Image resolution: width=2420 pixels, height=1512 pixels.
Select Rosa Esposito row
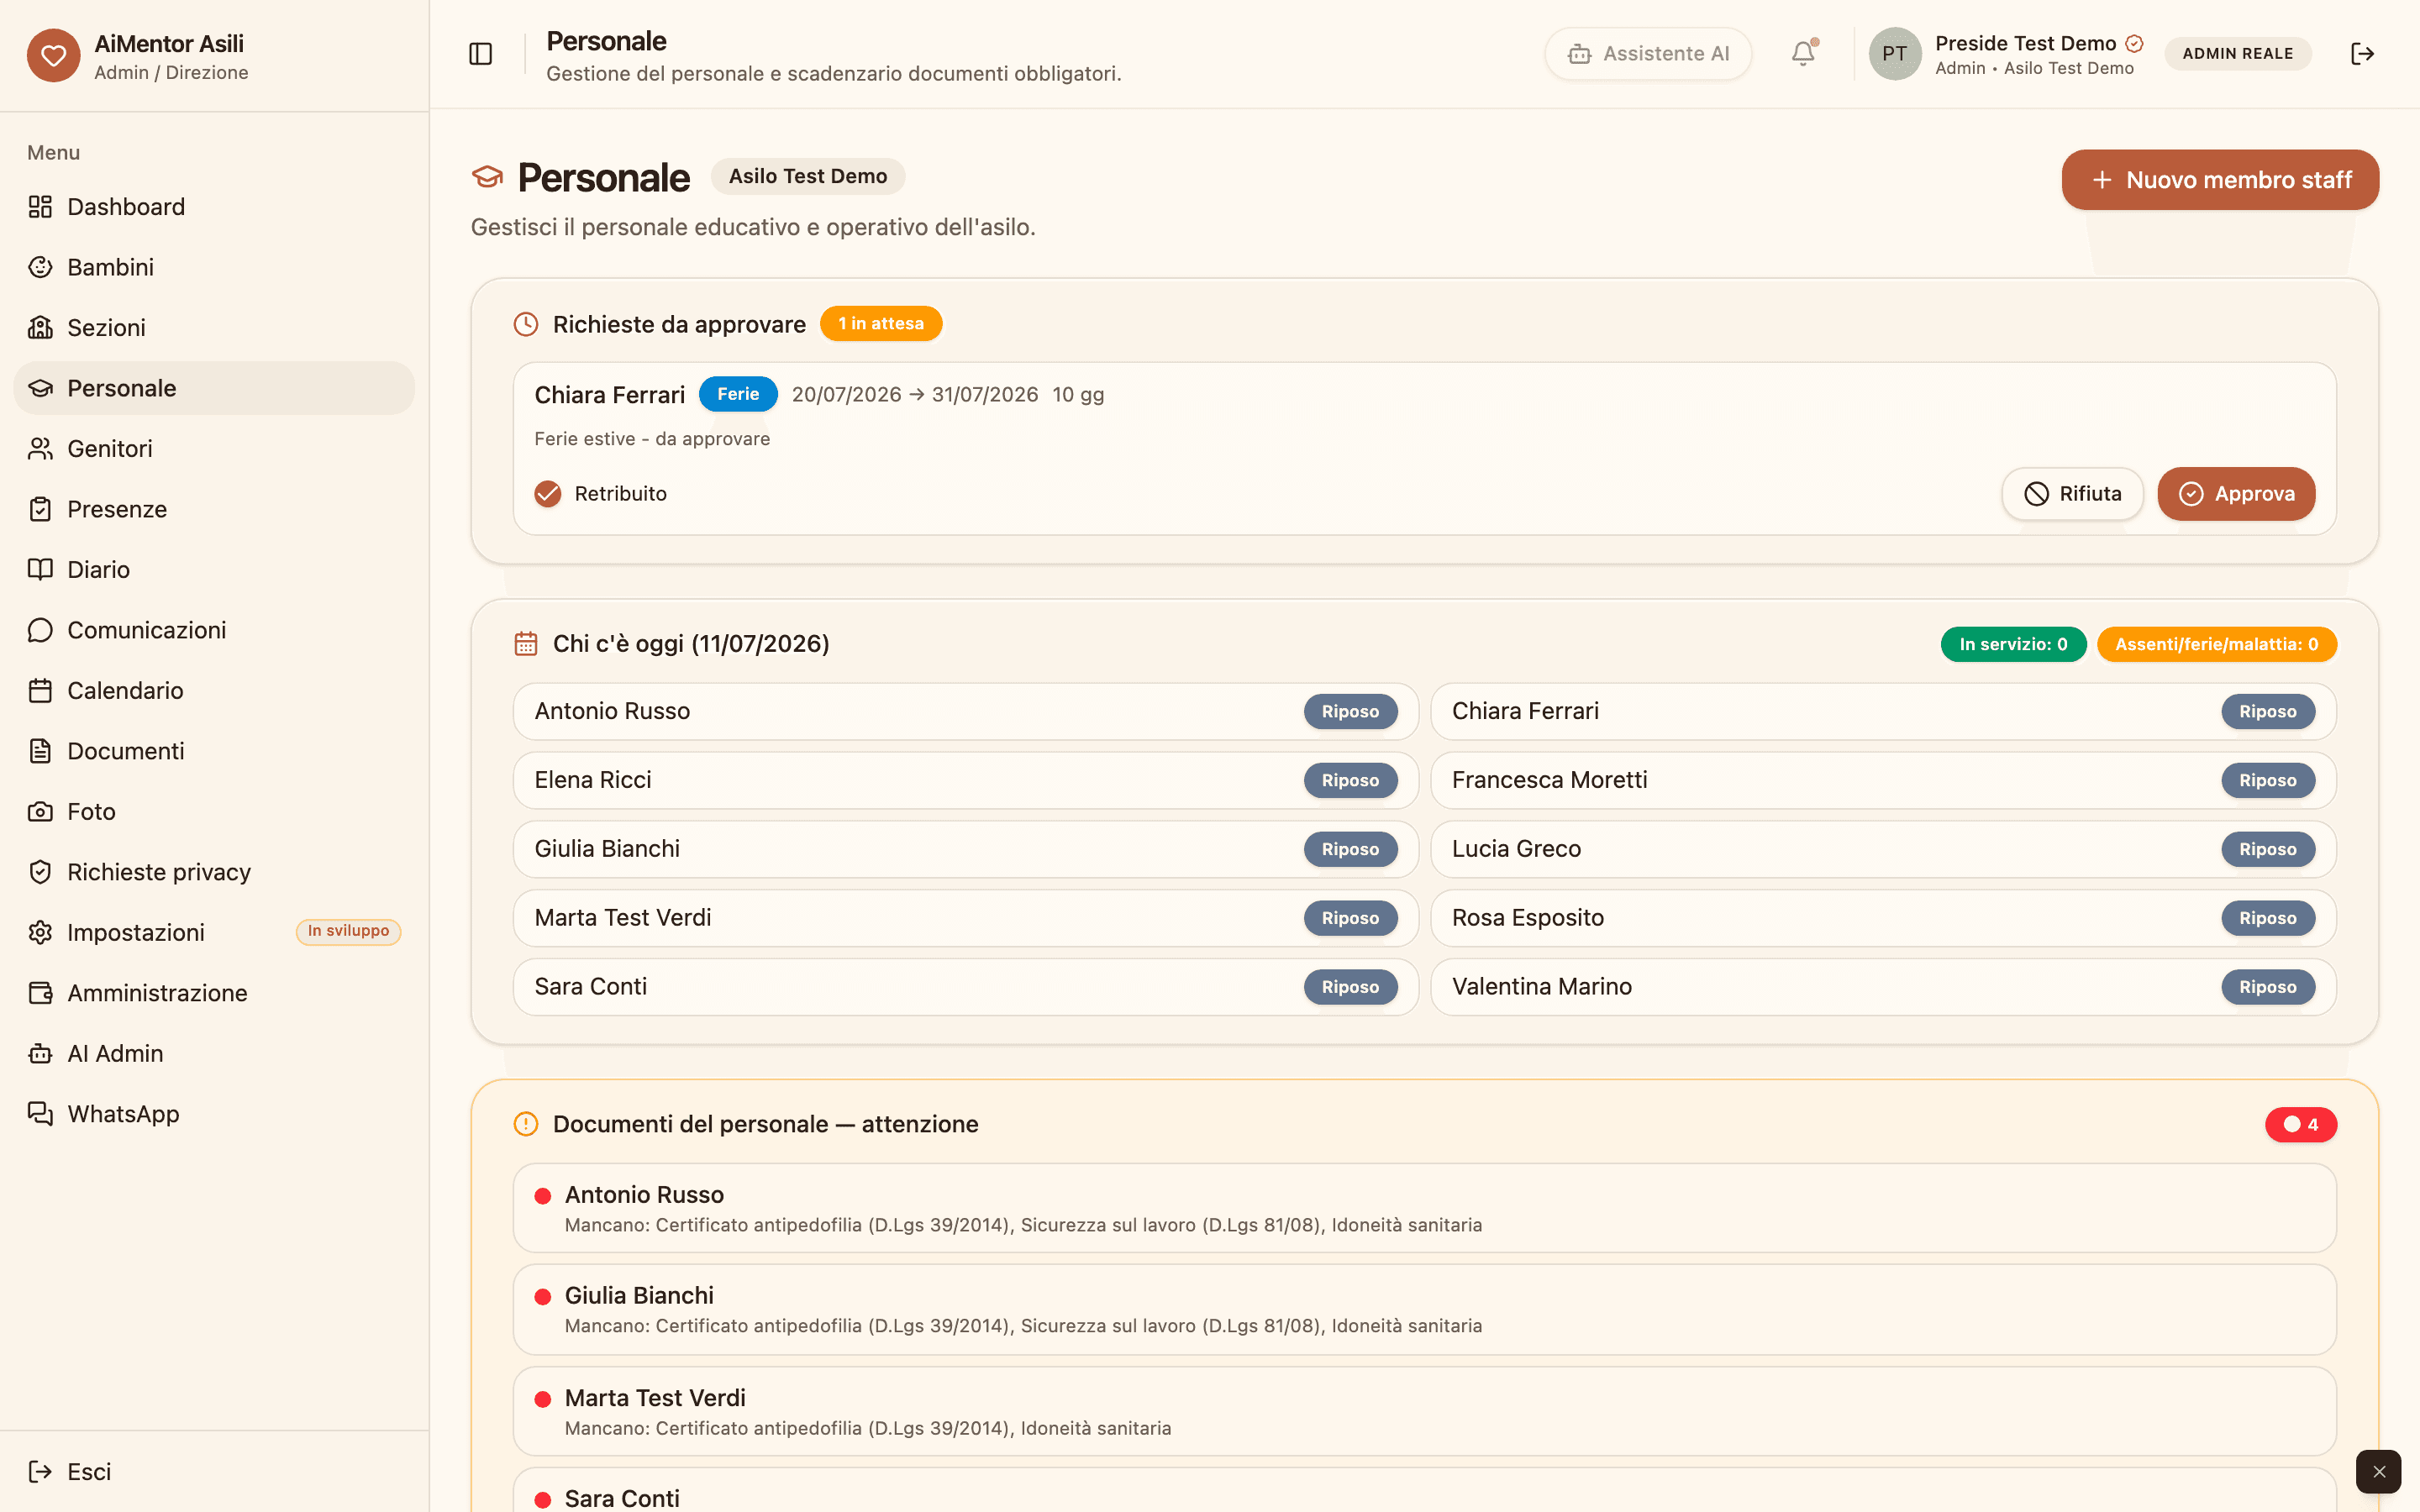click(1883, 918)
